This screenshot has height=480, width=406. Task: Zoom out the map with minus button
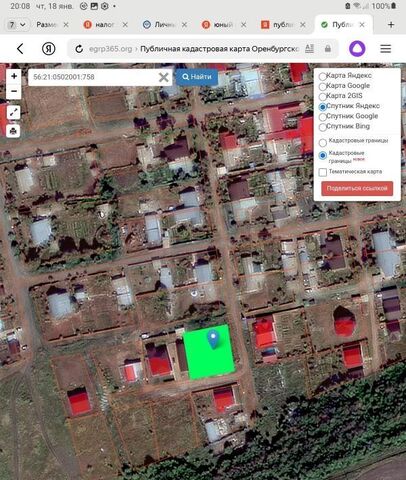(x=14, y=91)
